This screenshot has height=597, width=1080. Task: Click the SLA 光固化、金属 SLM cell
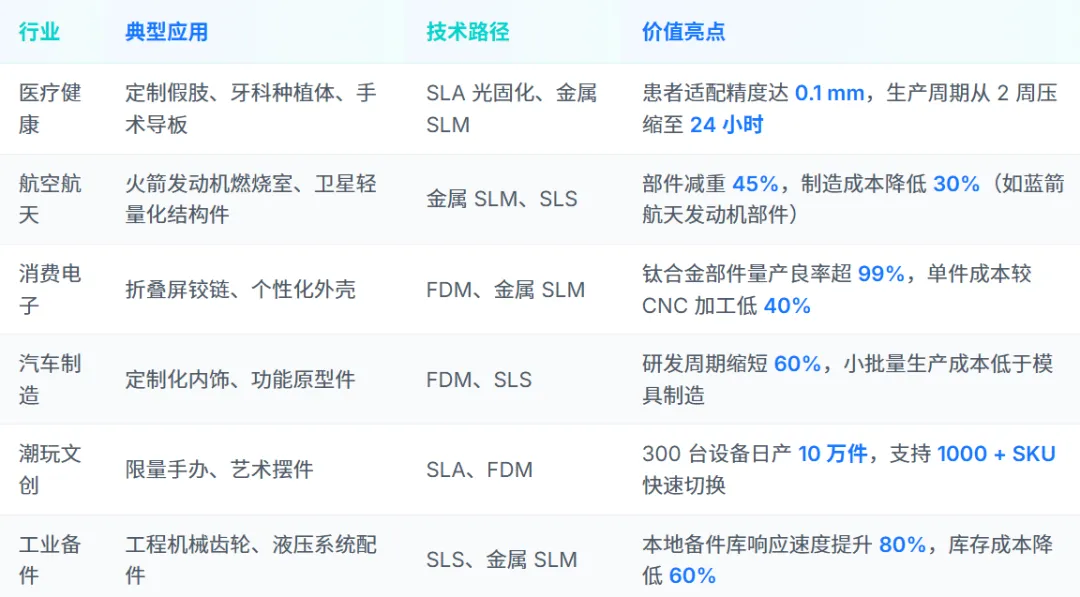(x=512, y=109)
